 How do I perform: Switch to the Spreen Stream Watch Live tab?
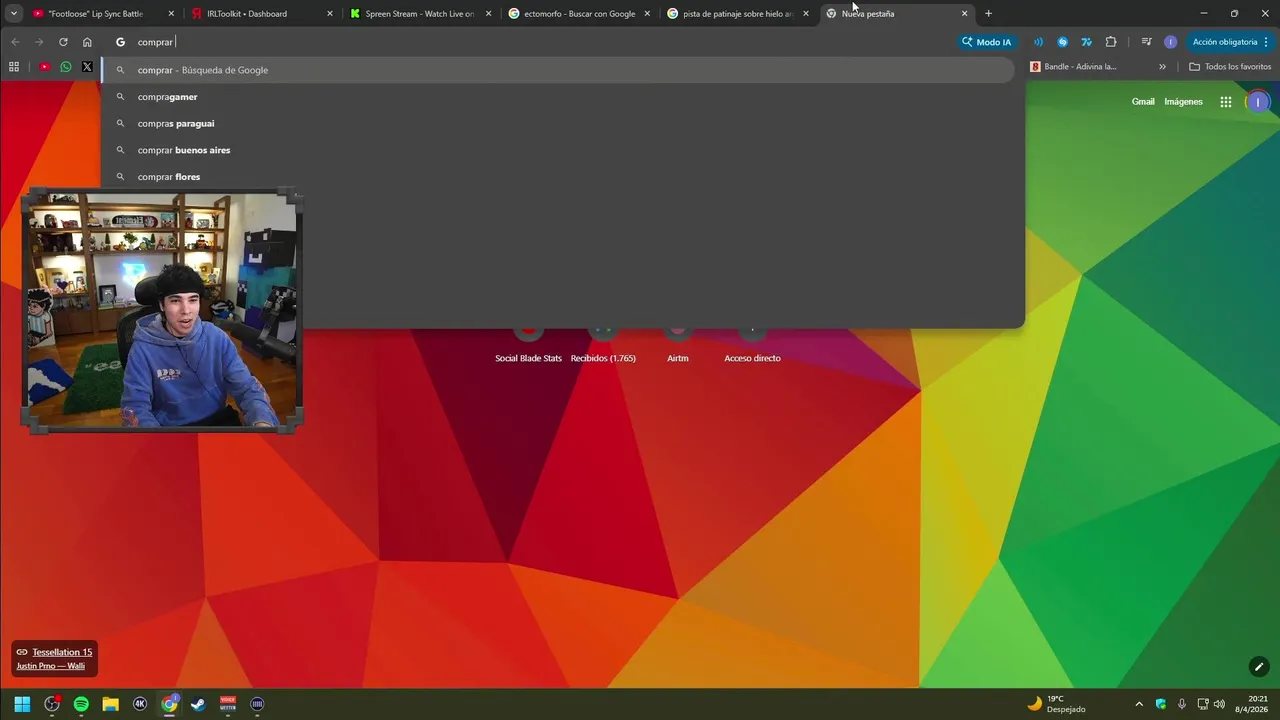422,14
